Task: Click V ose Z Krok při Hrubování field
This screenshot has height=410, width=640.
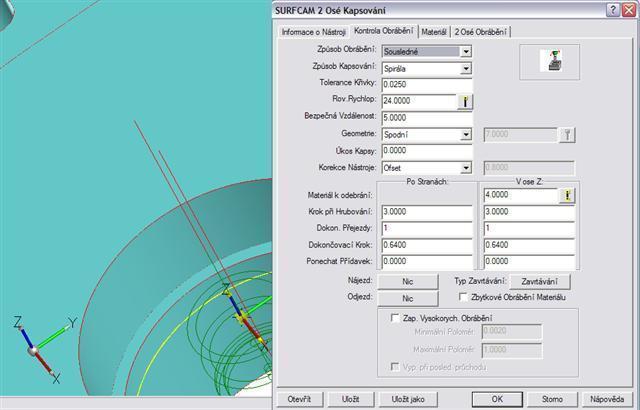Action: click(x=529, y=212)
